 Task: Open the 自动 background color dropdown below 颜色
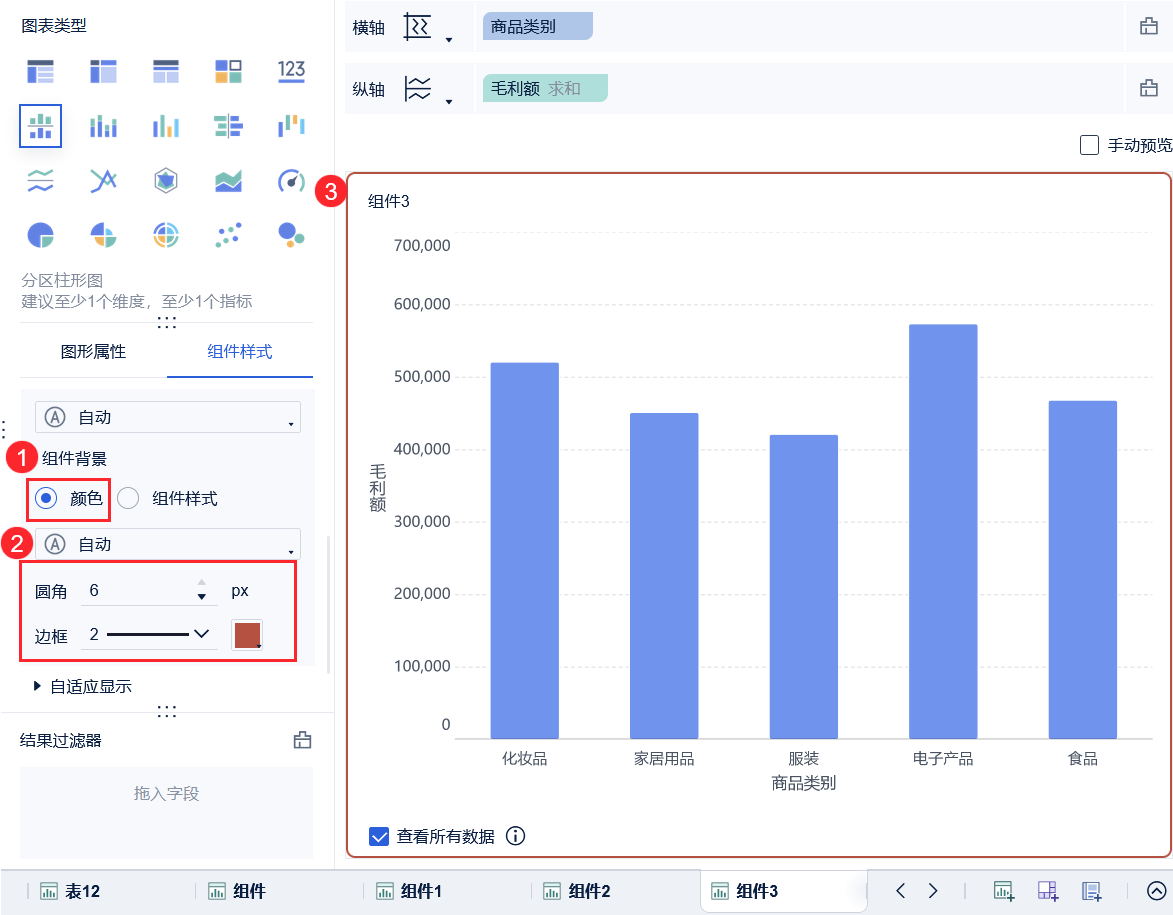tap(168, 544)
